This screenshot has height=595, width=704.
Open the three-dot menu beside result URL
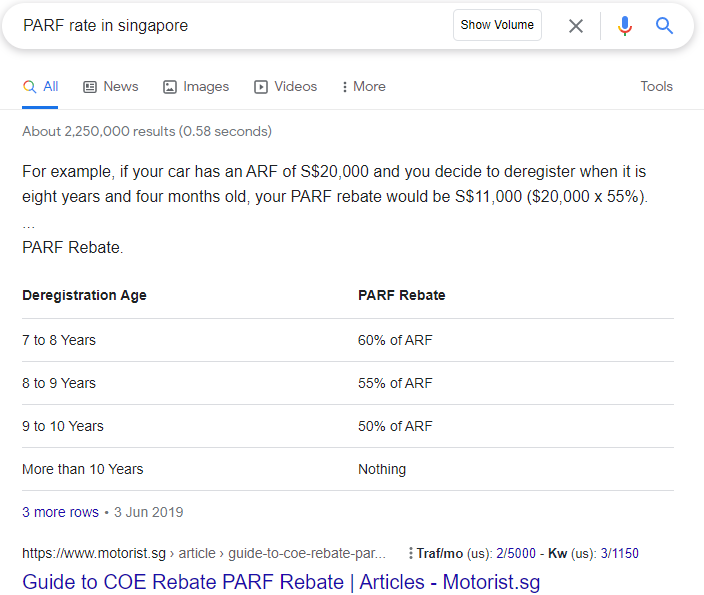pyautogui.click(x=410, y=553)
